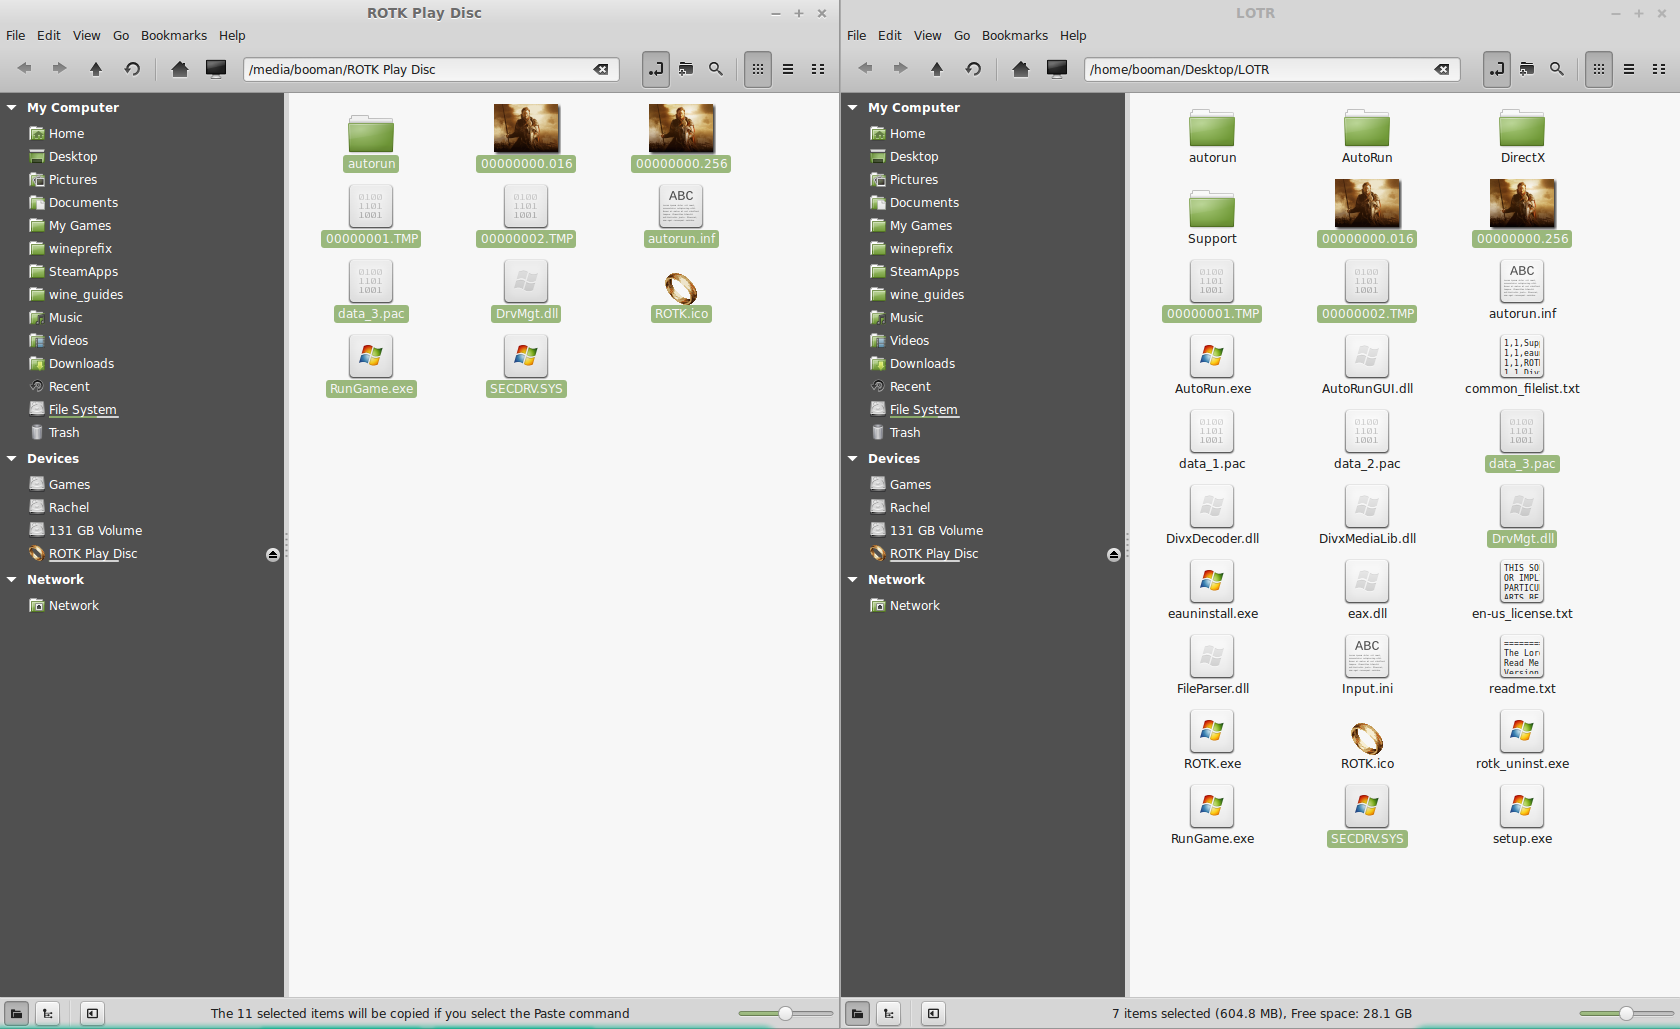Hide sidebar button in ROTK Play Disc status bar
The image size is (1680, 1029).
tap(92, 1013)
